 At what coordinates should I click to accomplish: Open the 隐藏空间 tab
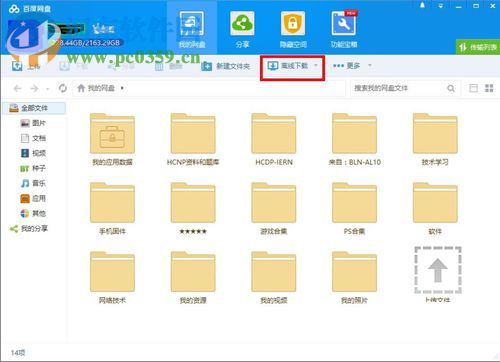(x=293, y=29)
